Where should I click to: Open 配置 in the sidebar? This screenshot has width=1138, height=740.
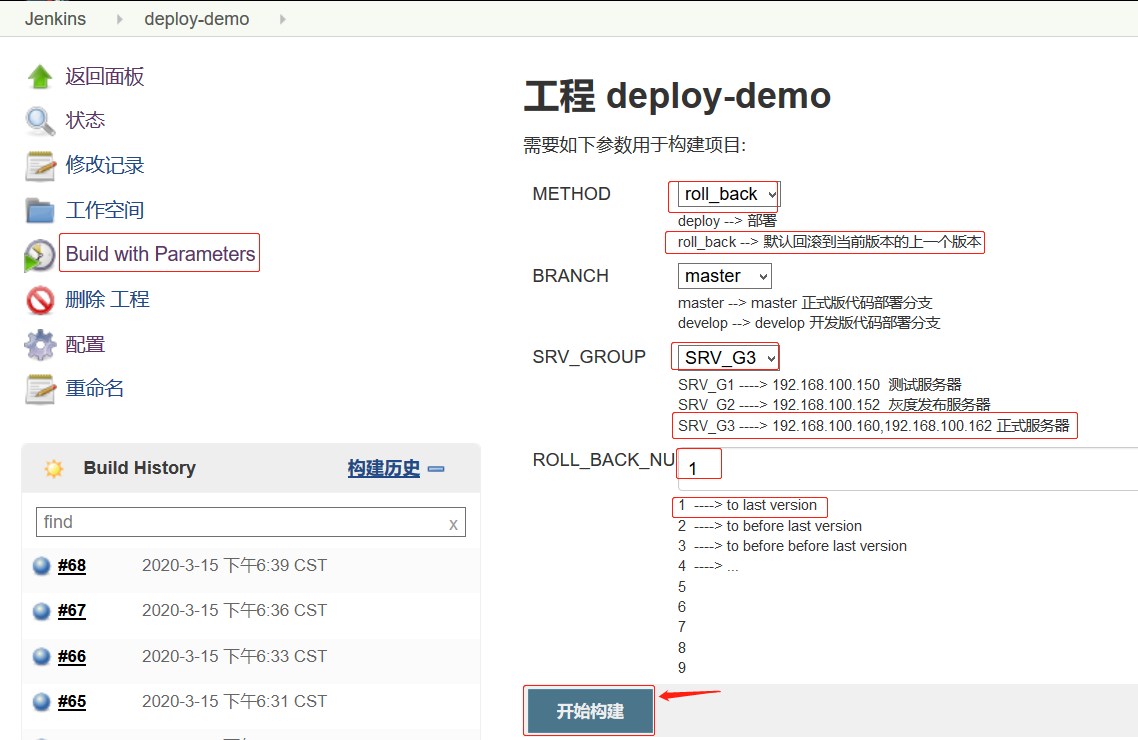(85, 345)
